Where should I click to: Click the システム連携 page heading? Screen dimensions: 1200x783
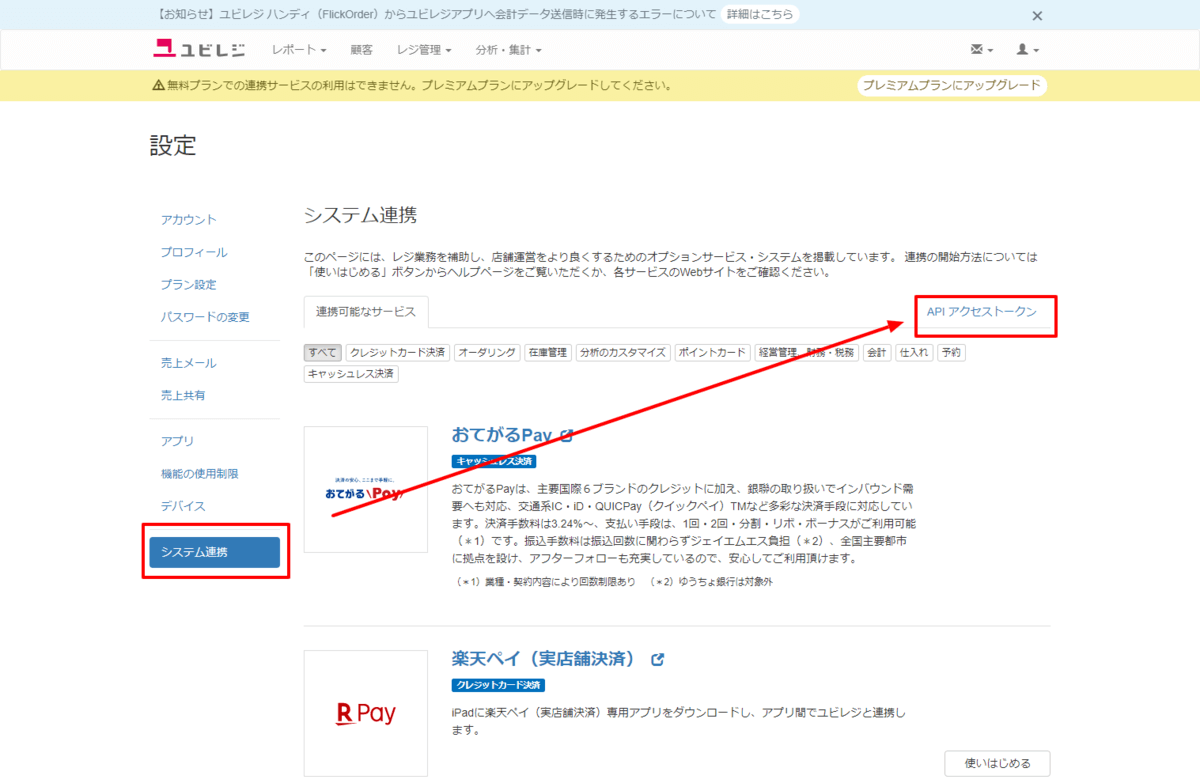tap(360, 215)
